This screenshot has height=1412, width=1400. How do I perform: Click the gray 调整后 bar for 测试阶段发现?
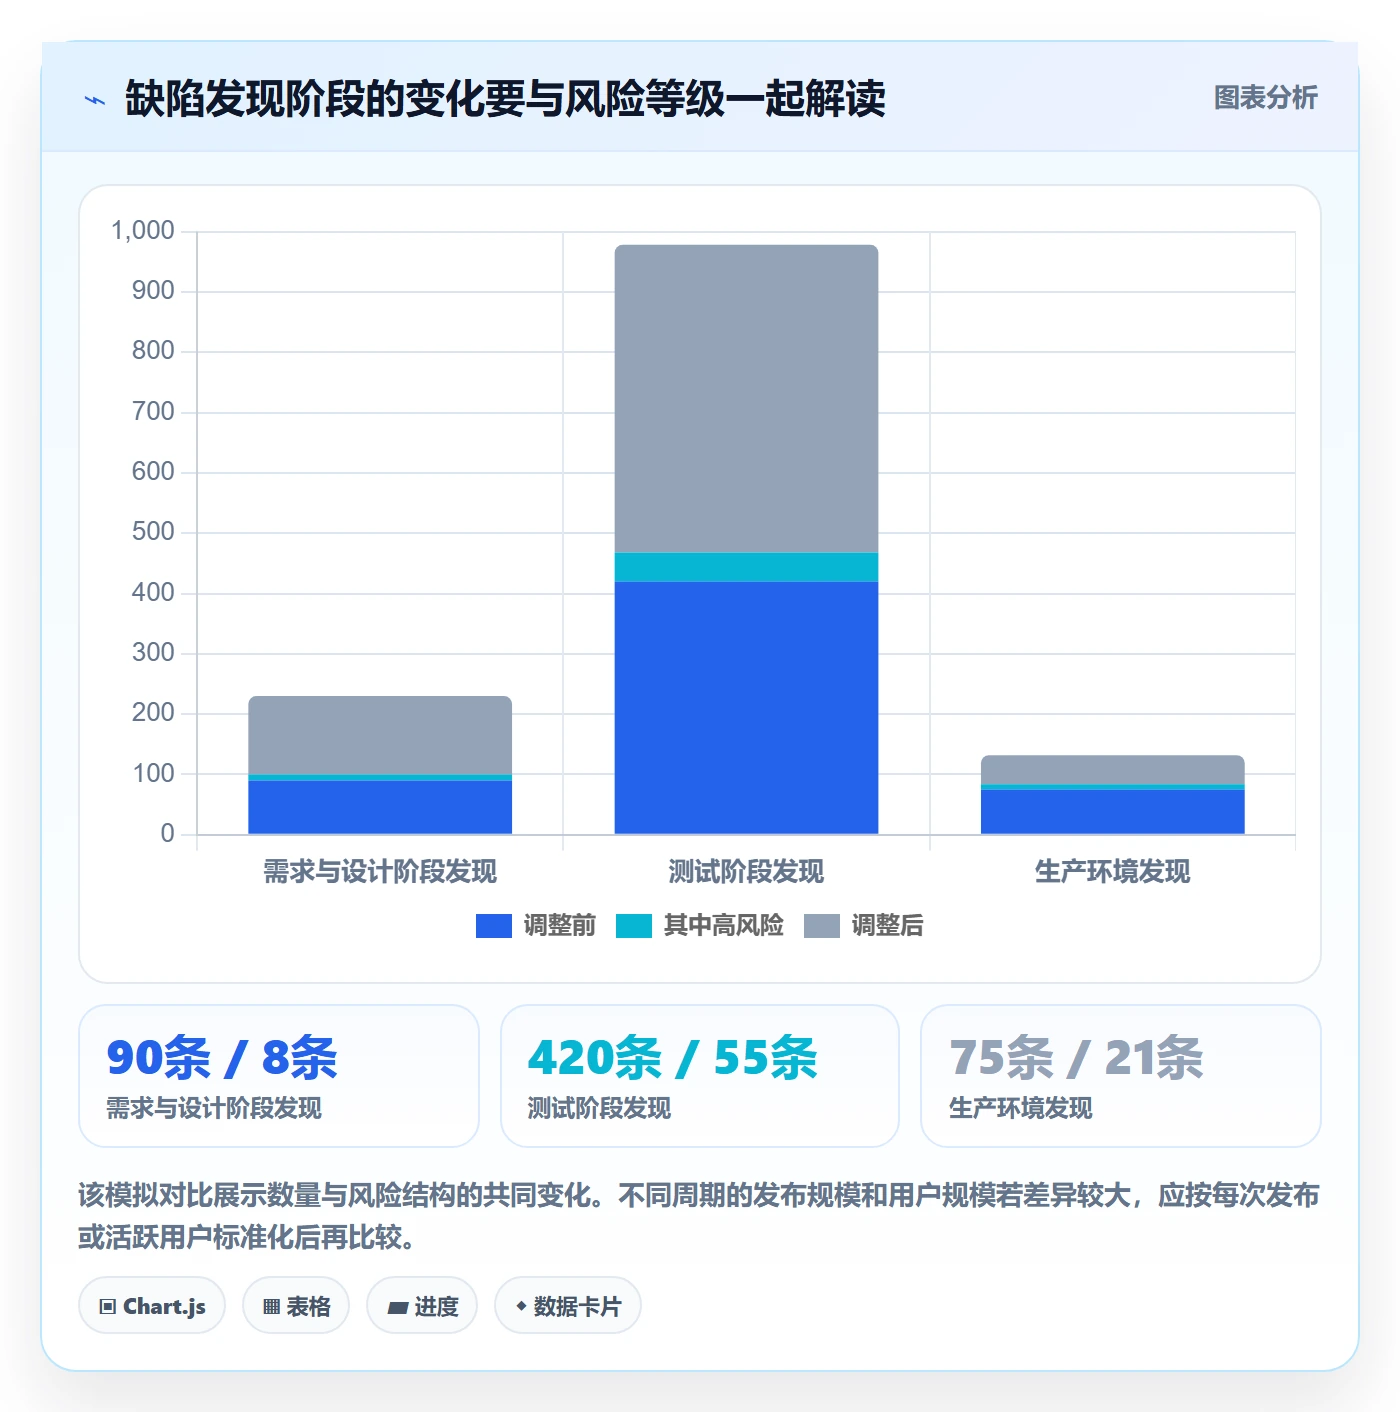(746, 399)
